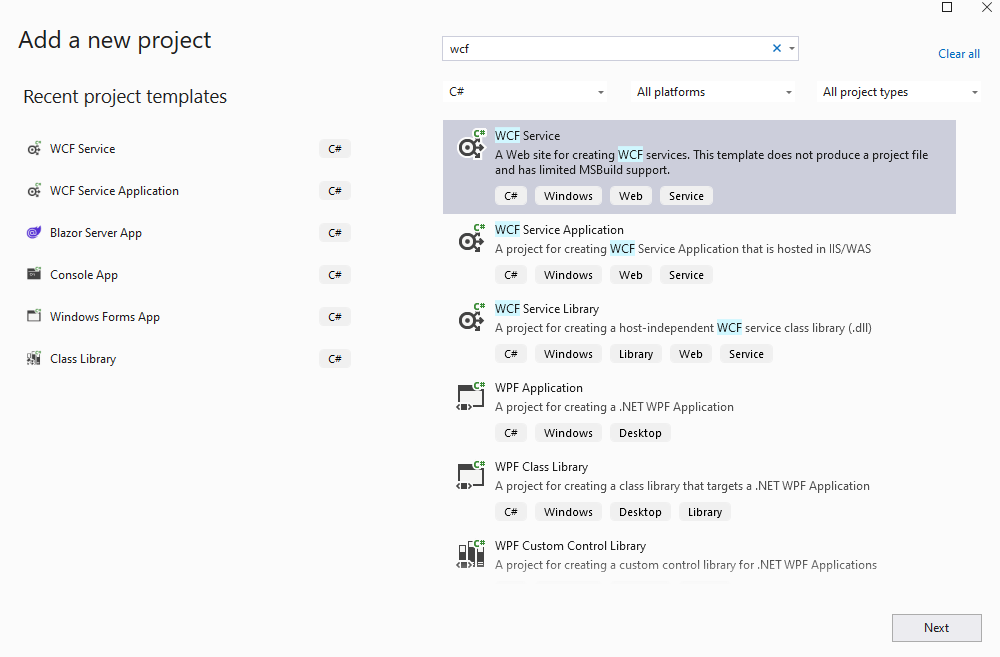This screenshot has height=657, width=1000.
Task: Click the WCF Service Application icon in recent templates
Action: tap(34, 191)
